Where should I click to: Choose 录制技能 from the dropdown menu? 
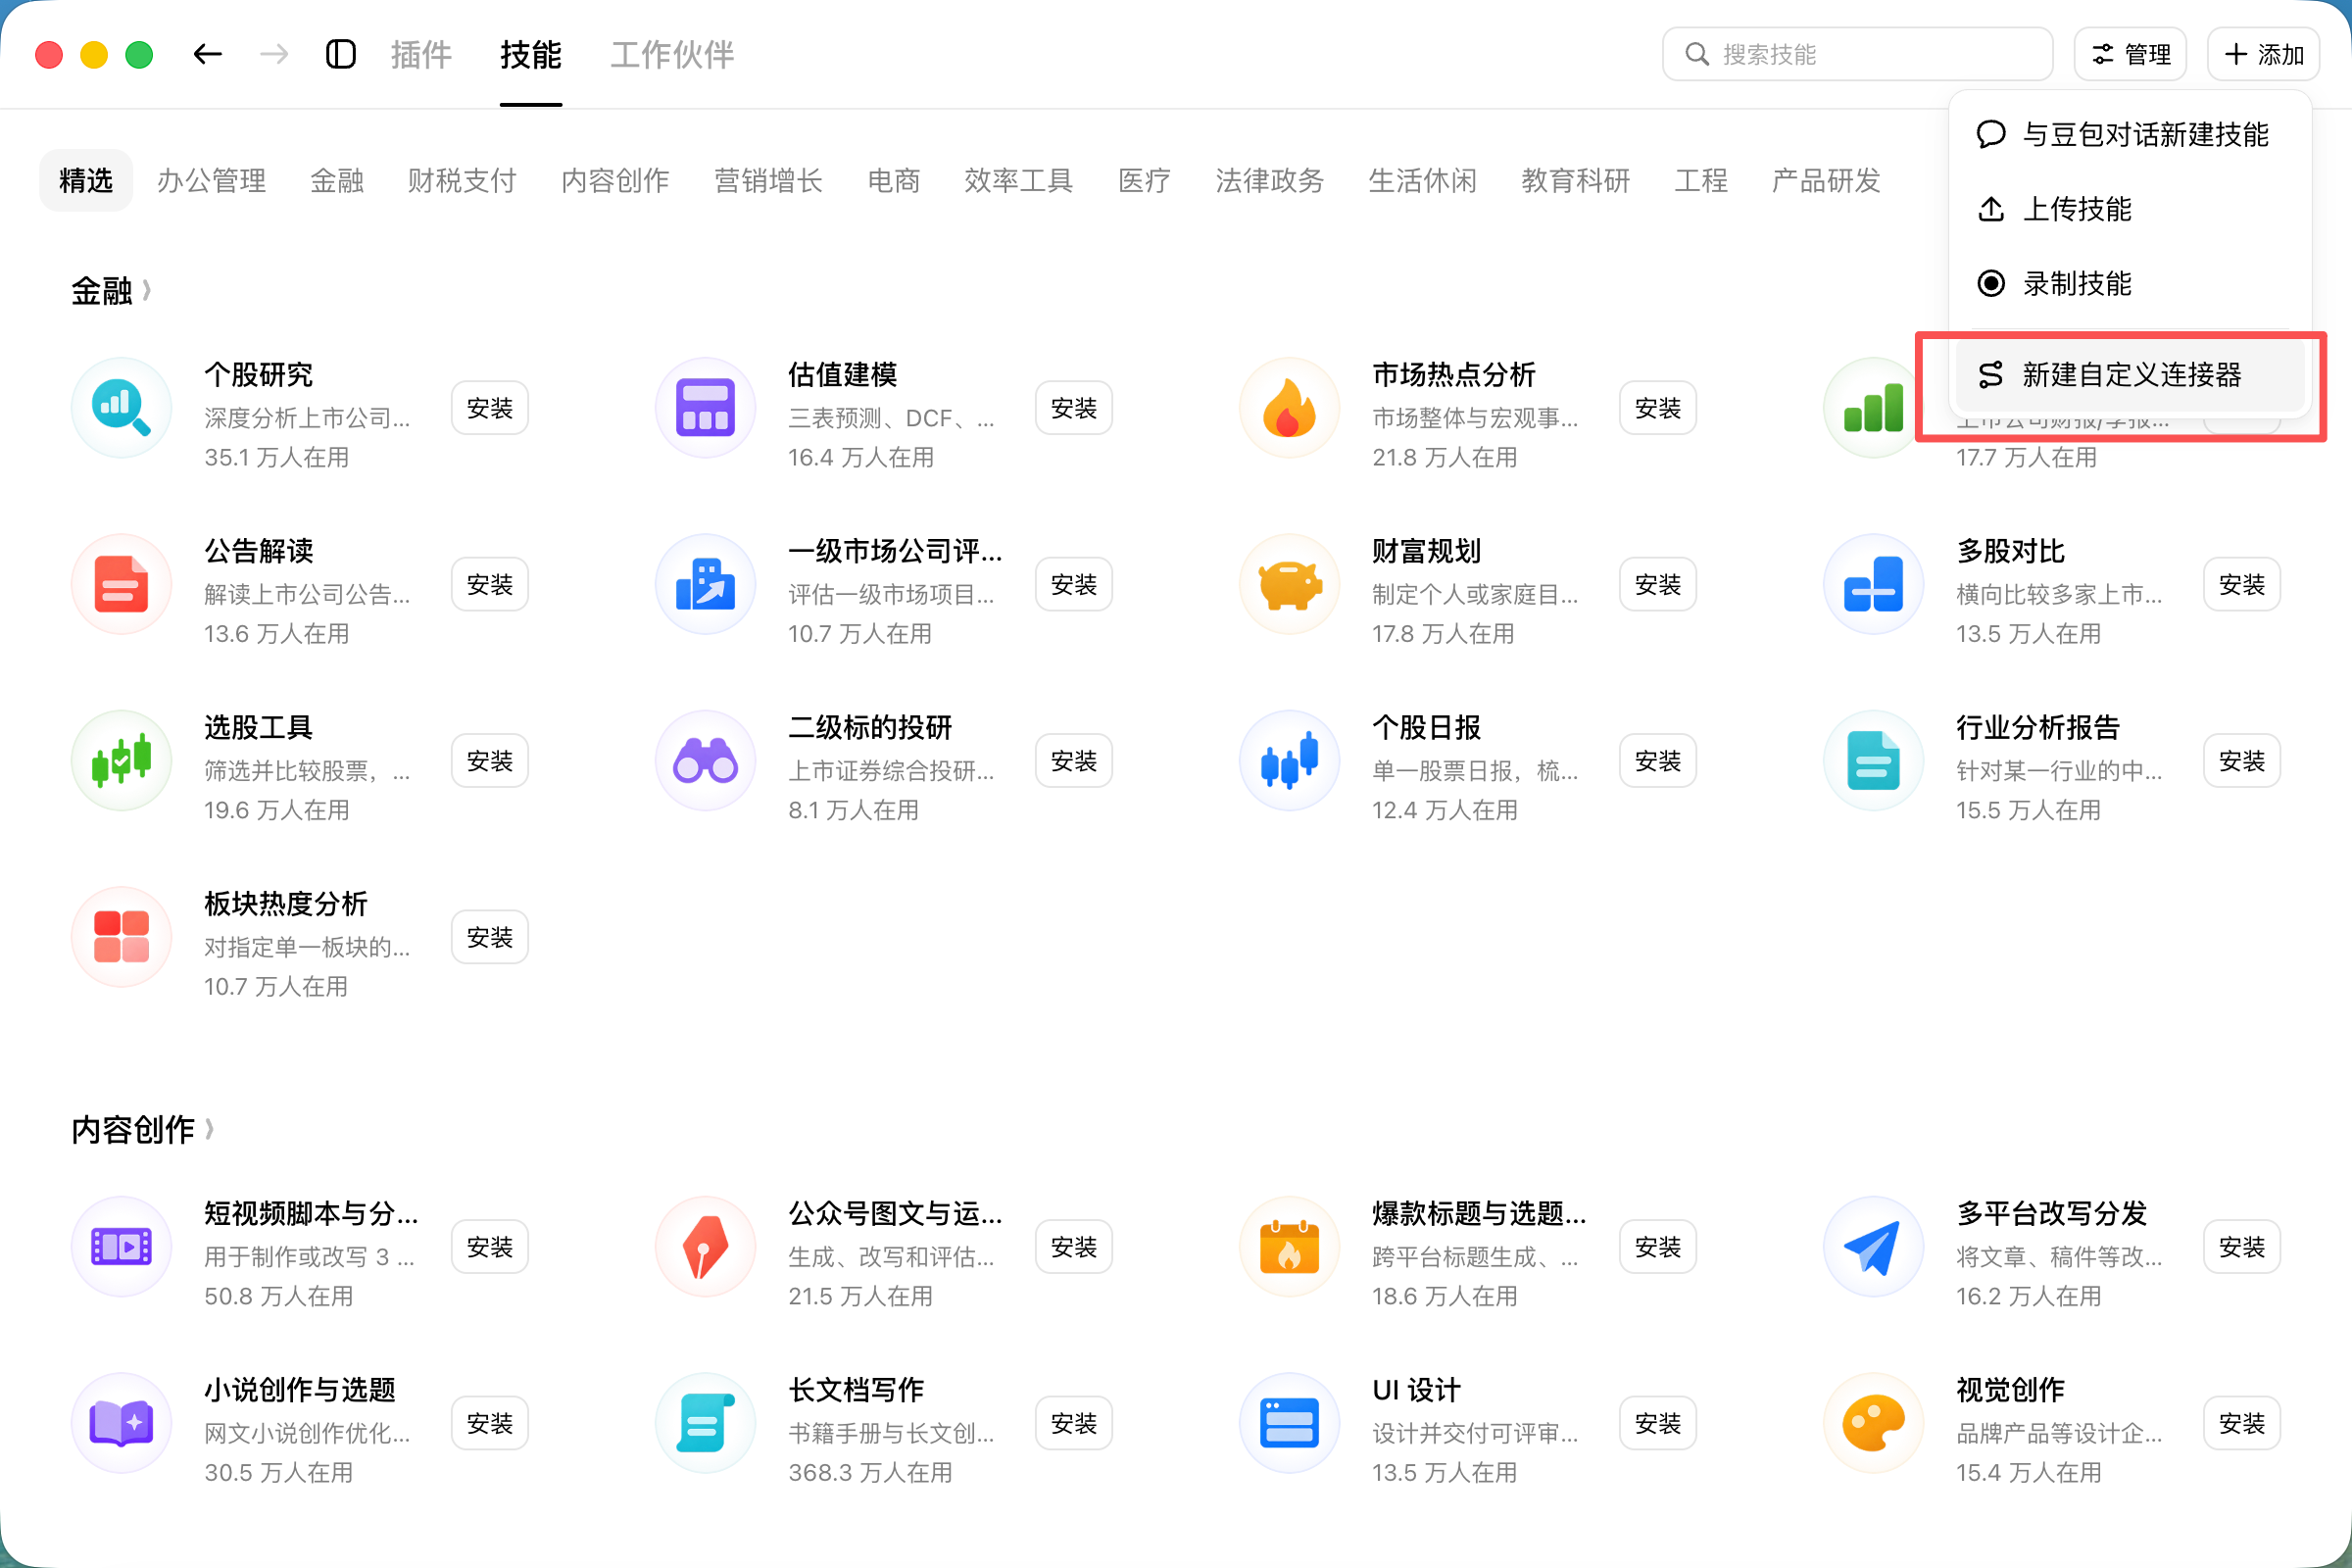pyautogui.click(x=2130, y=283)
